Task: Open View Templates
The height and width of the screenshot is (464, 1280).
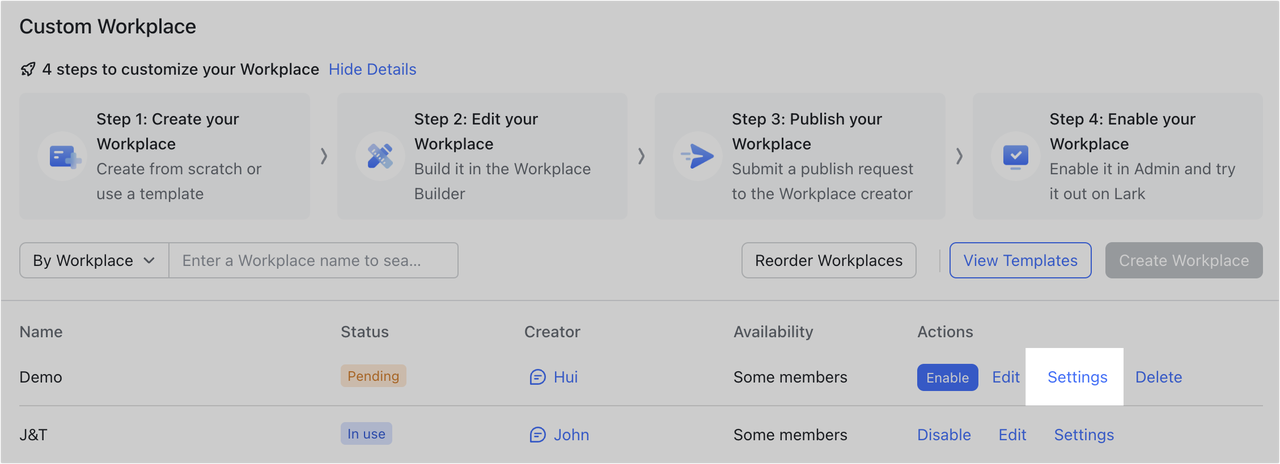Action: click(1020, 260)
